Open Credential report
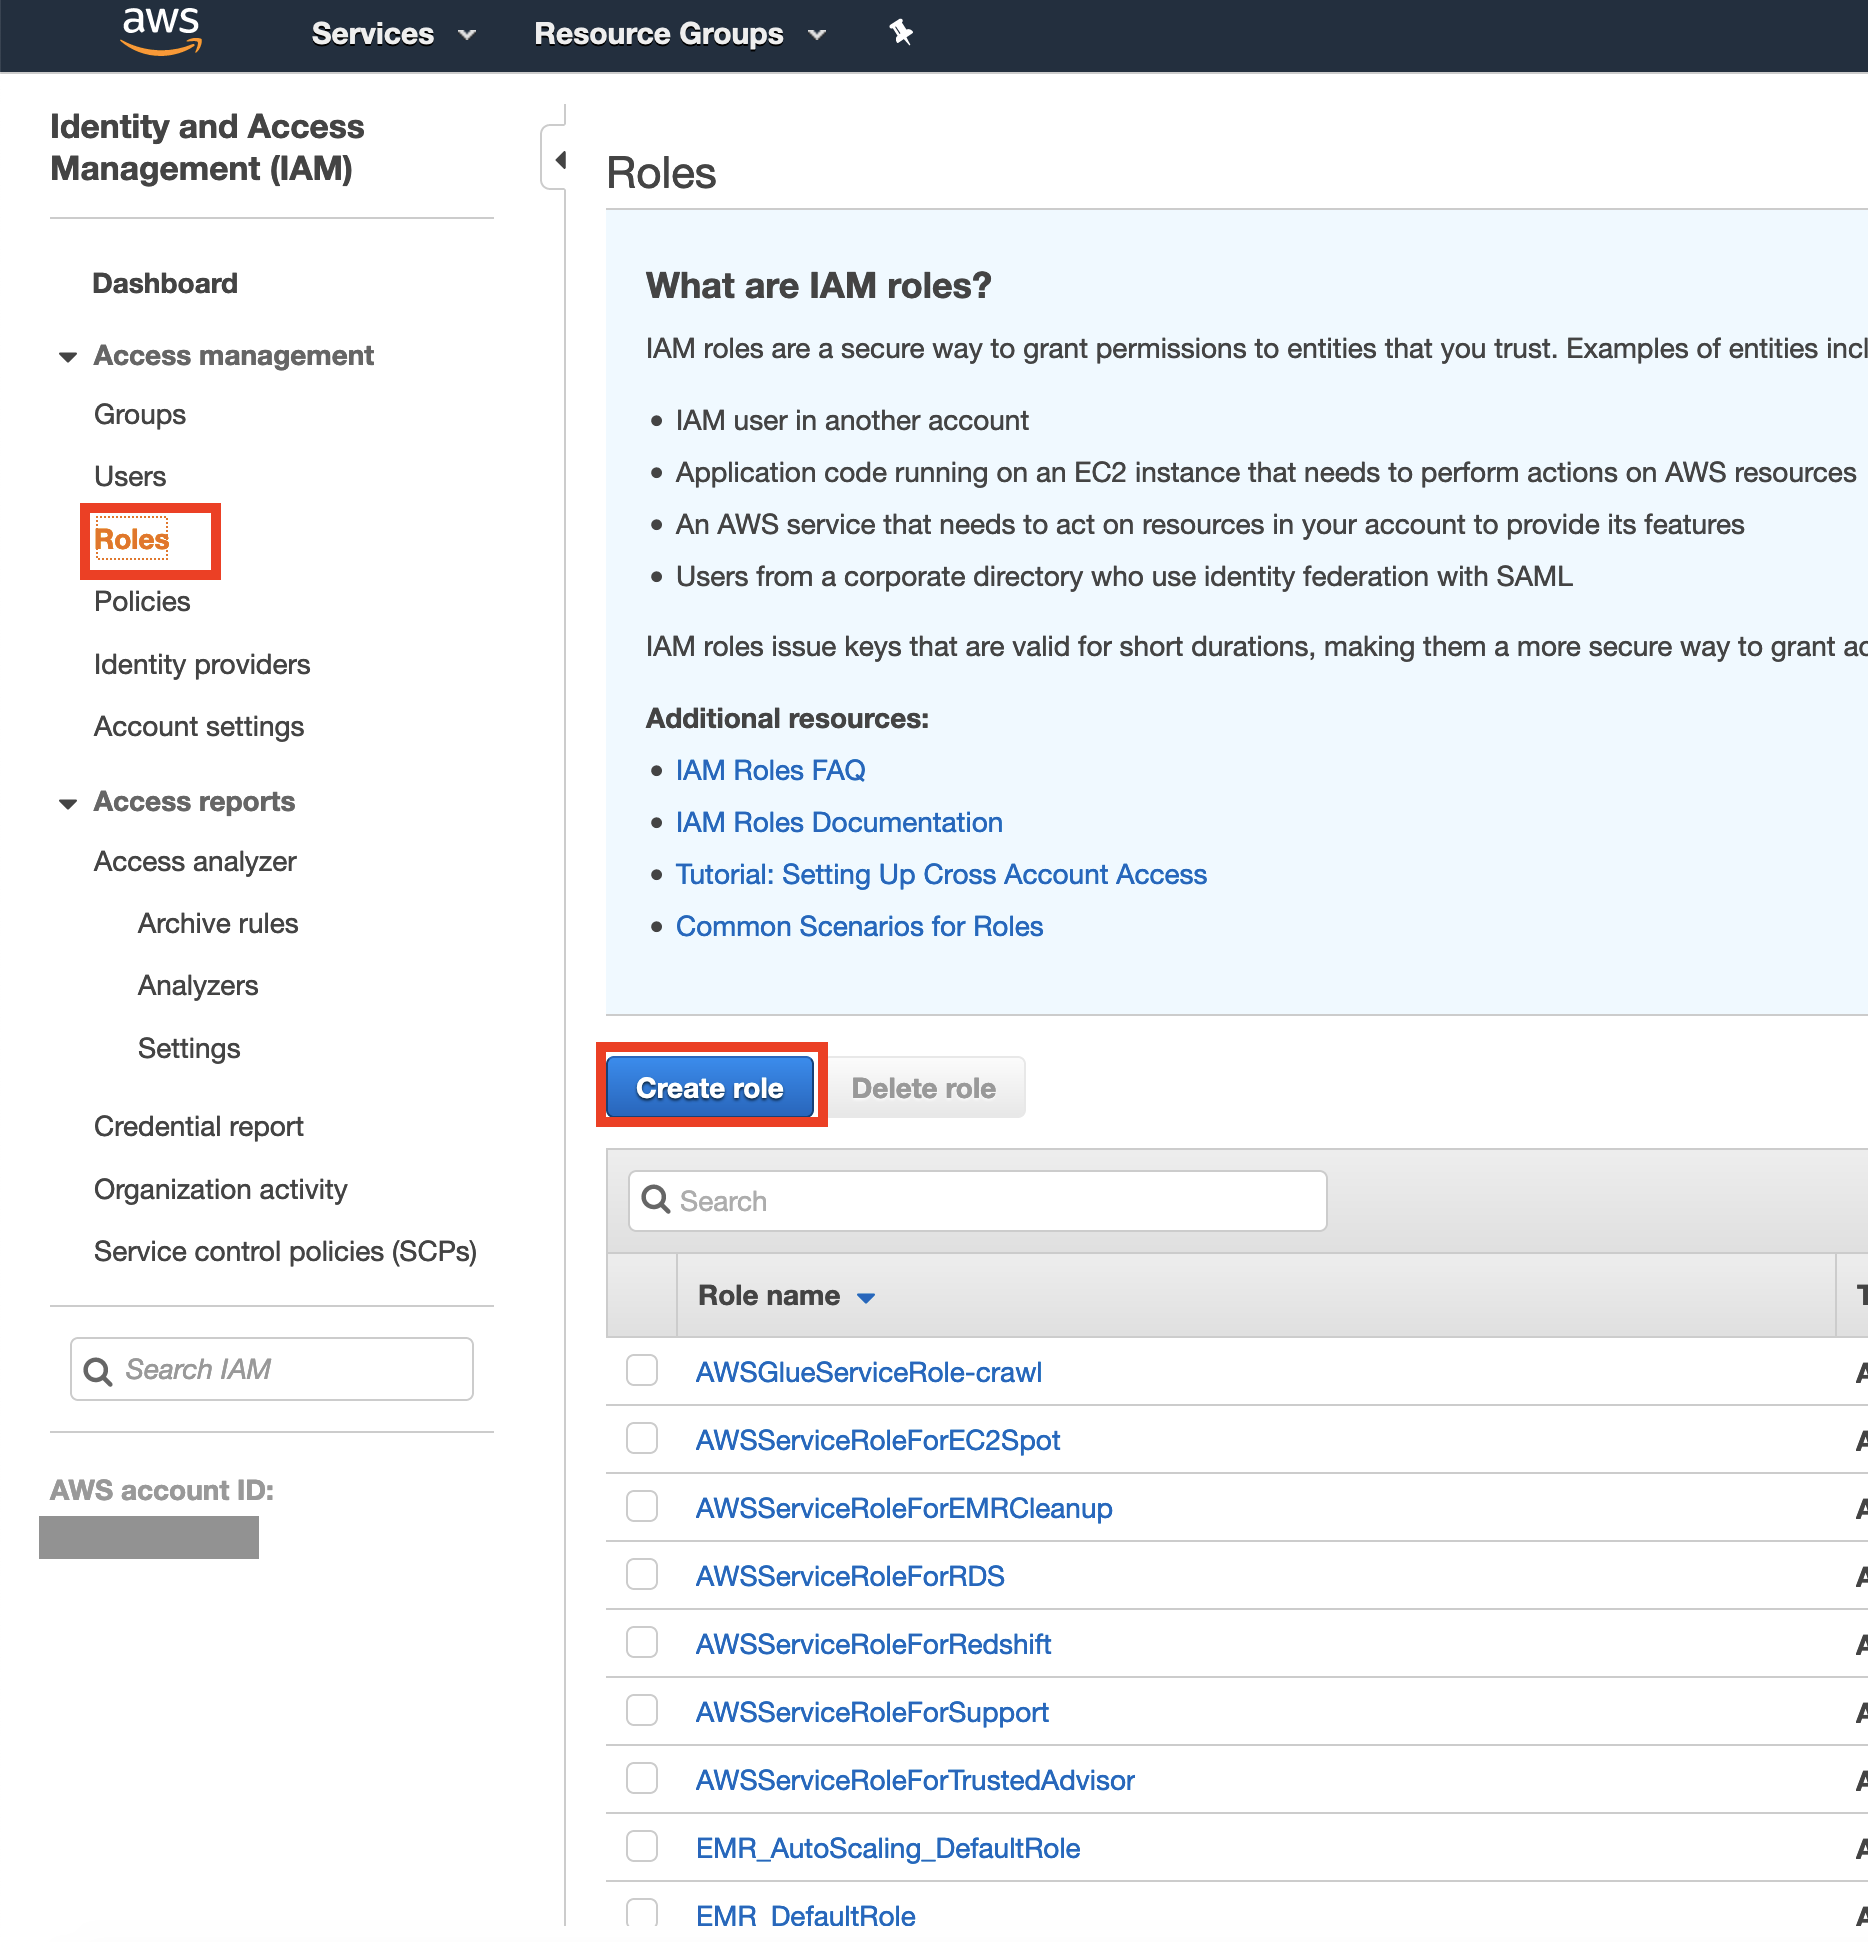This screenshot has width=1868, height=1942. pyautogui.click(x=199, y=1127)
